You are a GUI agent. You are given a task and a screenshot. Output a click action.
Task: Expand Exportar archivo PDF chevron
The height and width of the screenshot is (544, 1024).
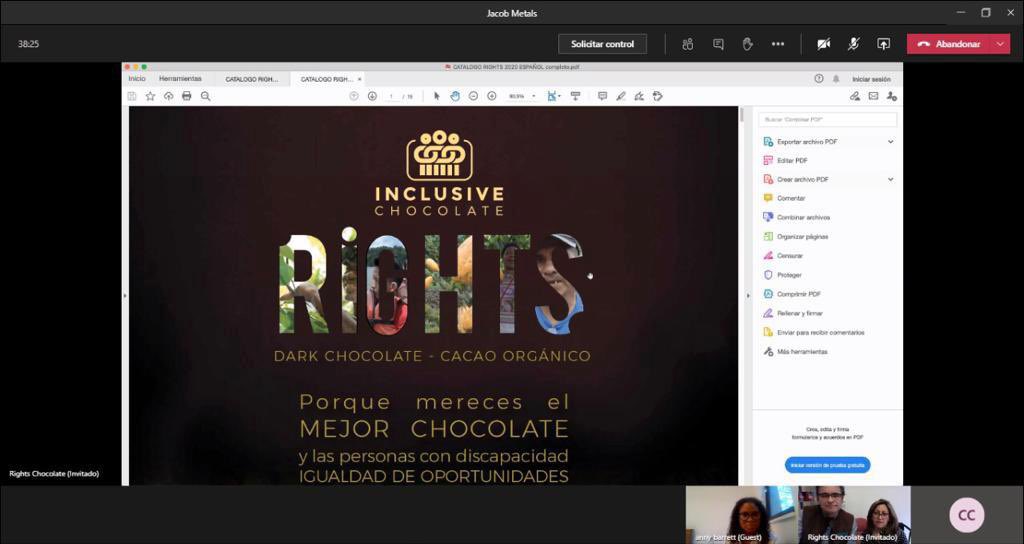pos(890,142)
